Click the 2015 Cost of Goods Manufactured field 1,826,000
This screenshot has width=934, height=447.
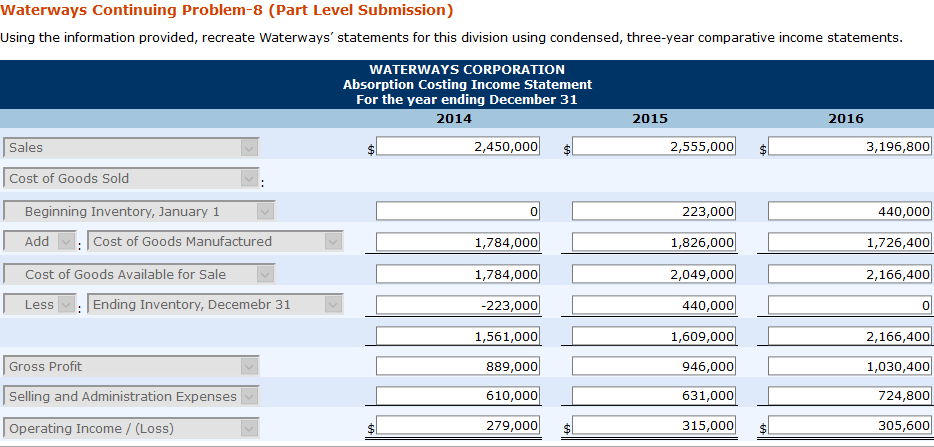point(653,242)
